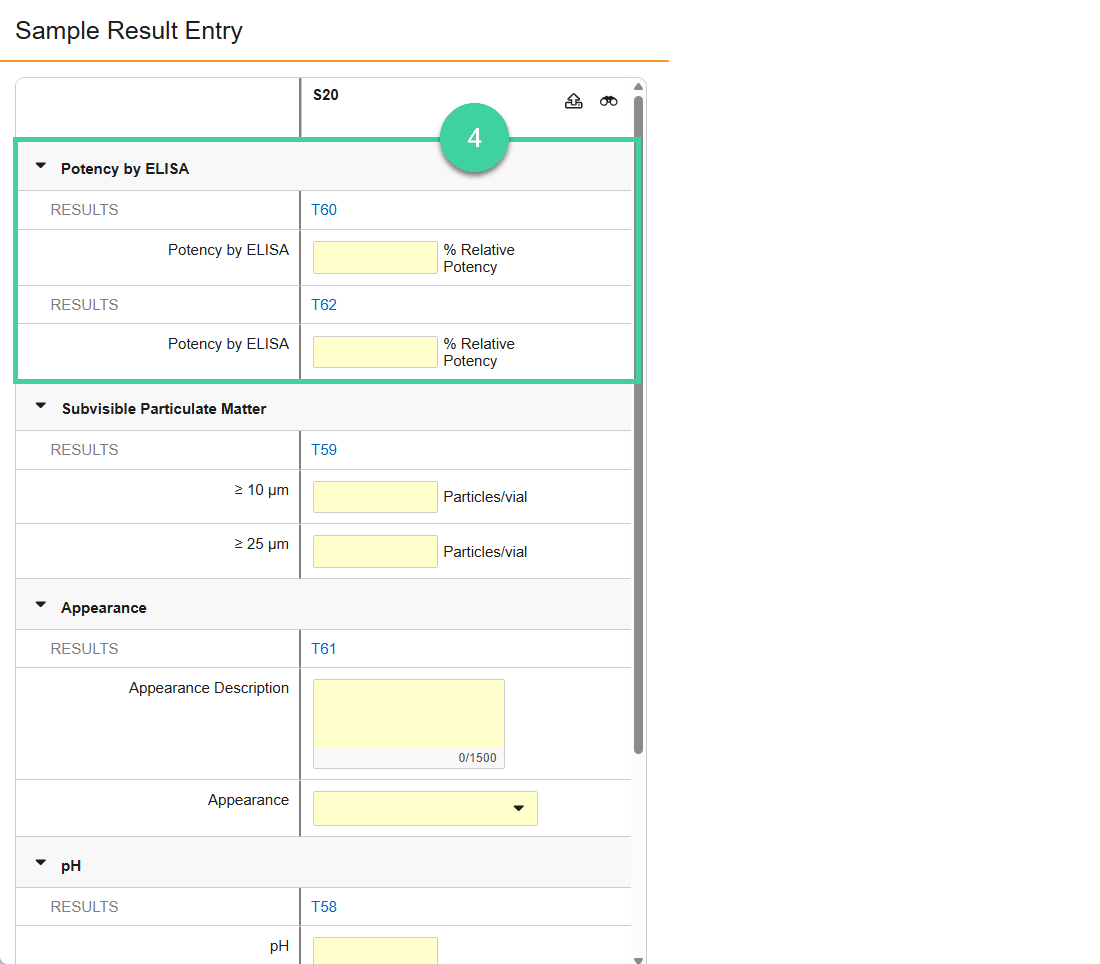The height and width of the screenshot is (964, 1100).
Task: Collapse the Potency by ELISA section
Action: click(x=40, y=167)
